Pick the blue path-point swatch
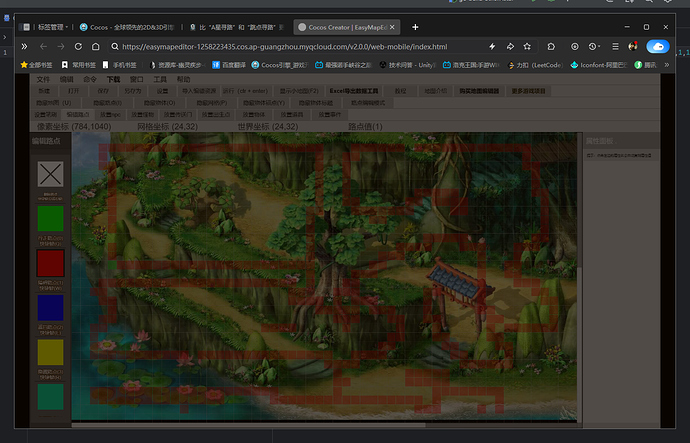The height and width of the screenshot is (443, 690). tap(51, 308)
